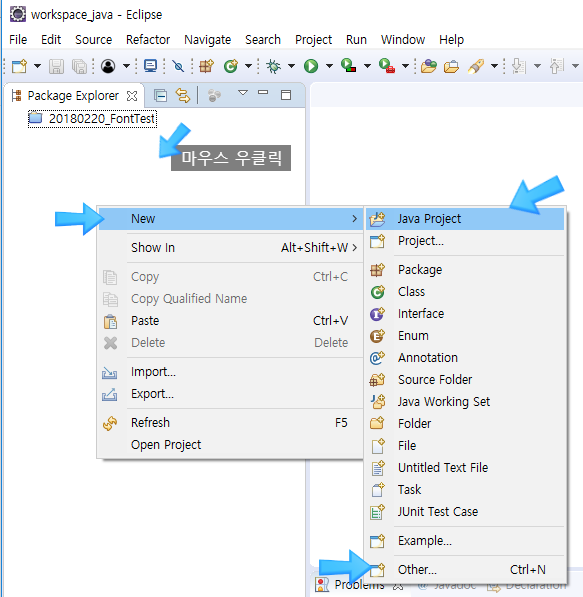The image size is (583, 597).
Task: Click the Open Type toolbar icon
Action: (x=429, y=66)
